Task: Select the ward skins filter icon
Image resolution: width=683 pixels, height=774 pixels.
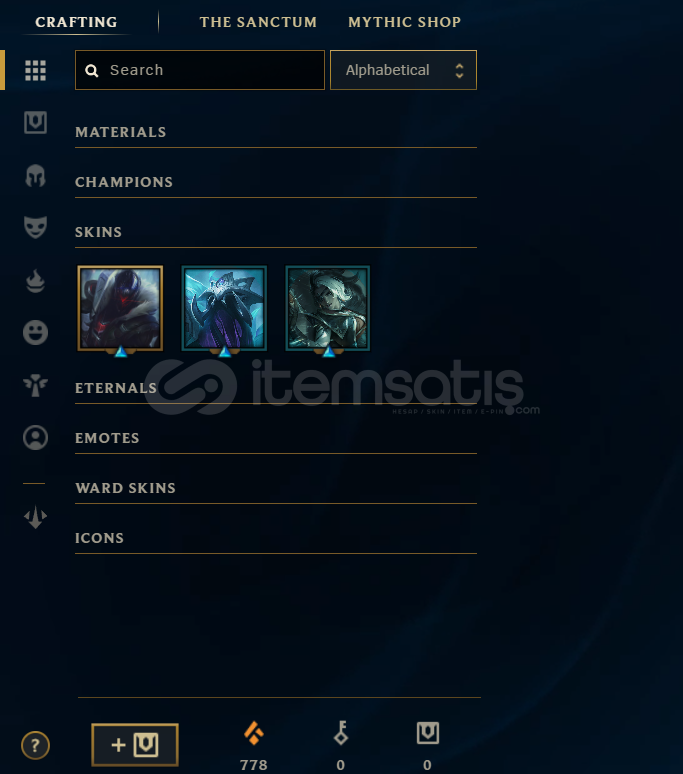Action: point(36,385)
